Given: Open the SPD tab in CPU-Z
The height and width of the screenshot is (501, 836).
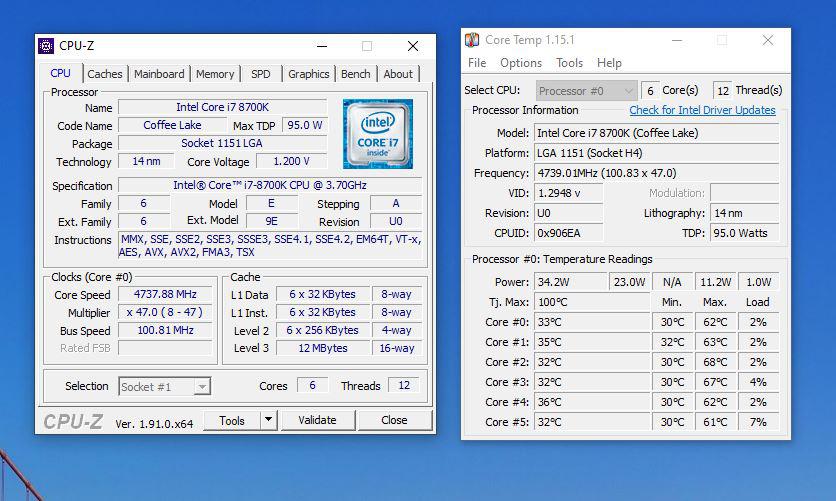Looking at the screenshot, I should click(261, 74).
